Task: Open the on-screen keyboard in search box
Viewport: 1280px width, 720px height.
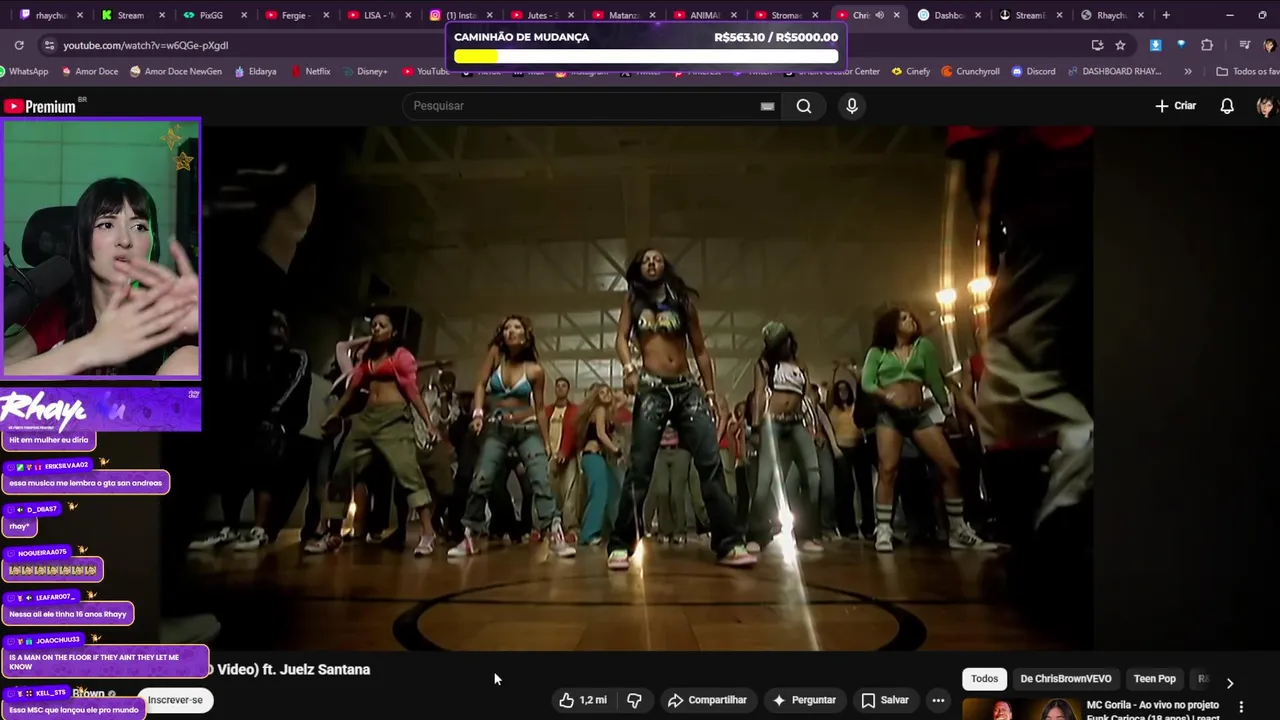Action: (x=767, y=106)
